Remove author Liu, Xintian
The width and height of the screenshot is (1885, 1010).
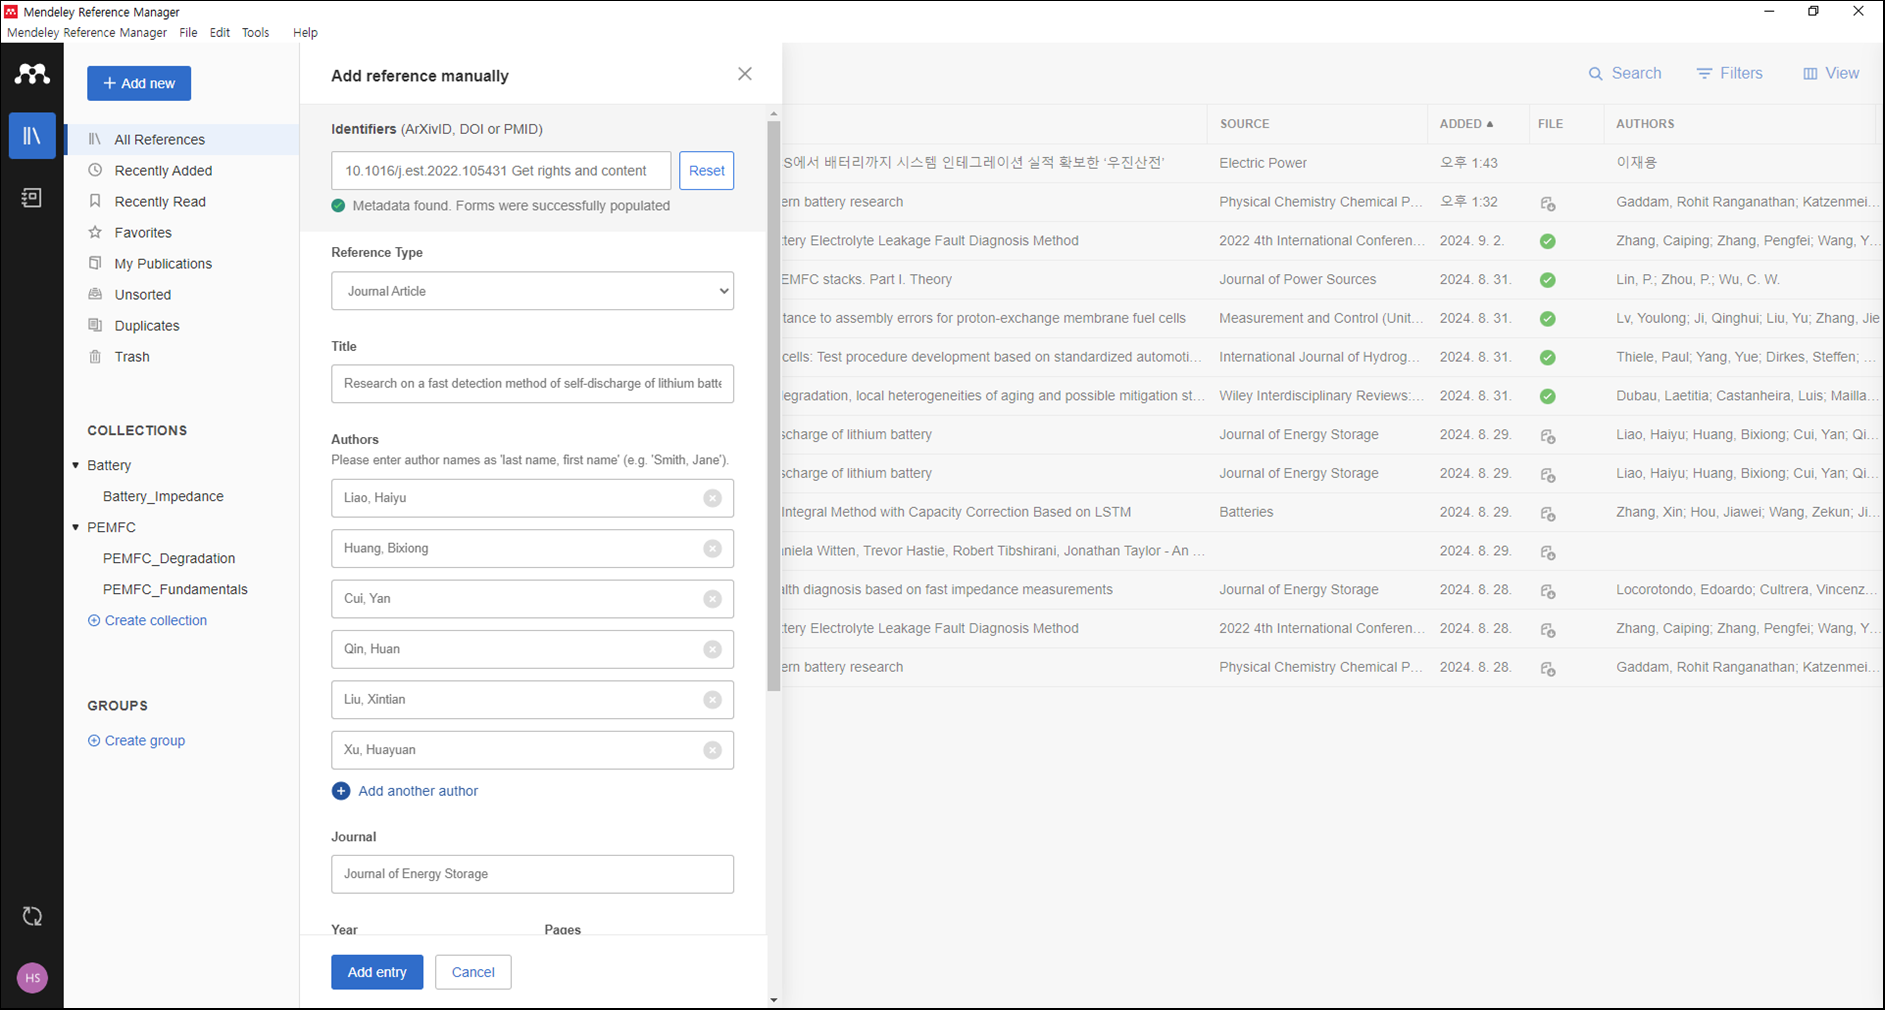[712, 700]
